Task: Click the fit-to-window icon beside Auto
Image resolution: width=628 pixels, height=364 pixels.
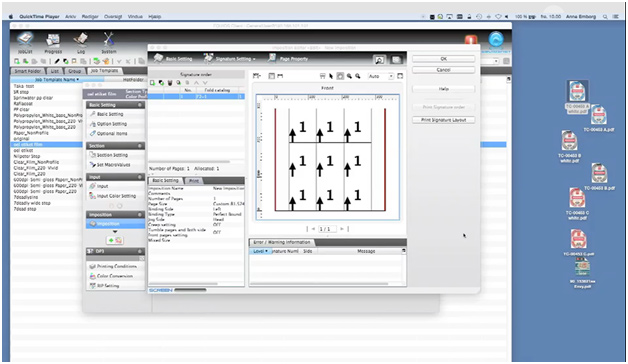Action: click(400, 76)
